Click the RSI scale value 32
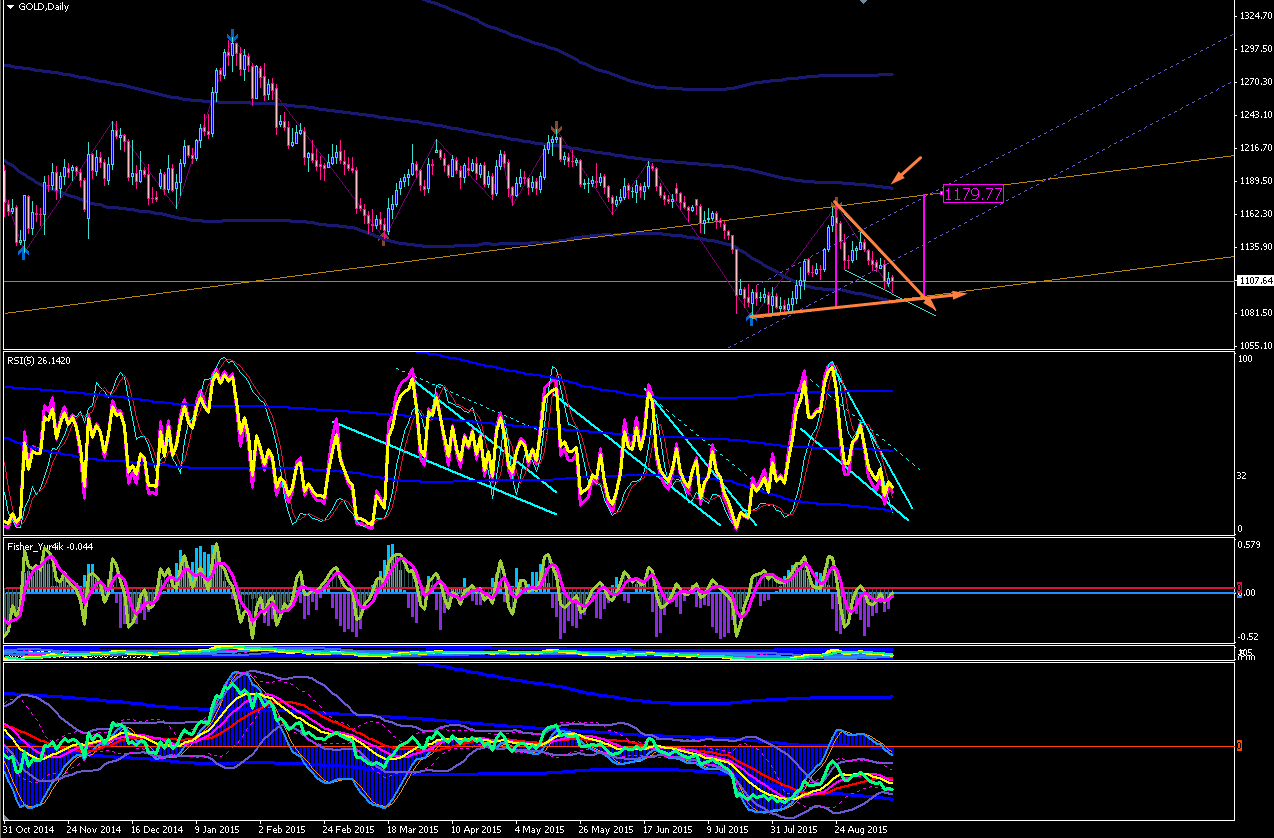Viewport: 1274px width, 838px height. point(1243,477)
